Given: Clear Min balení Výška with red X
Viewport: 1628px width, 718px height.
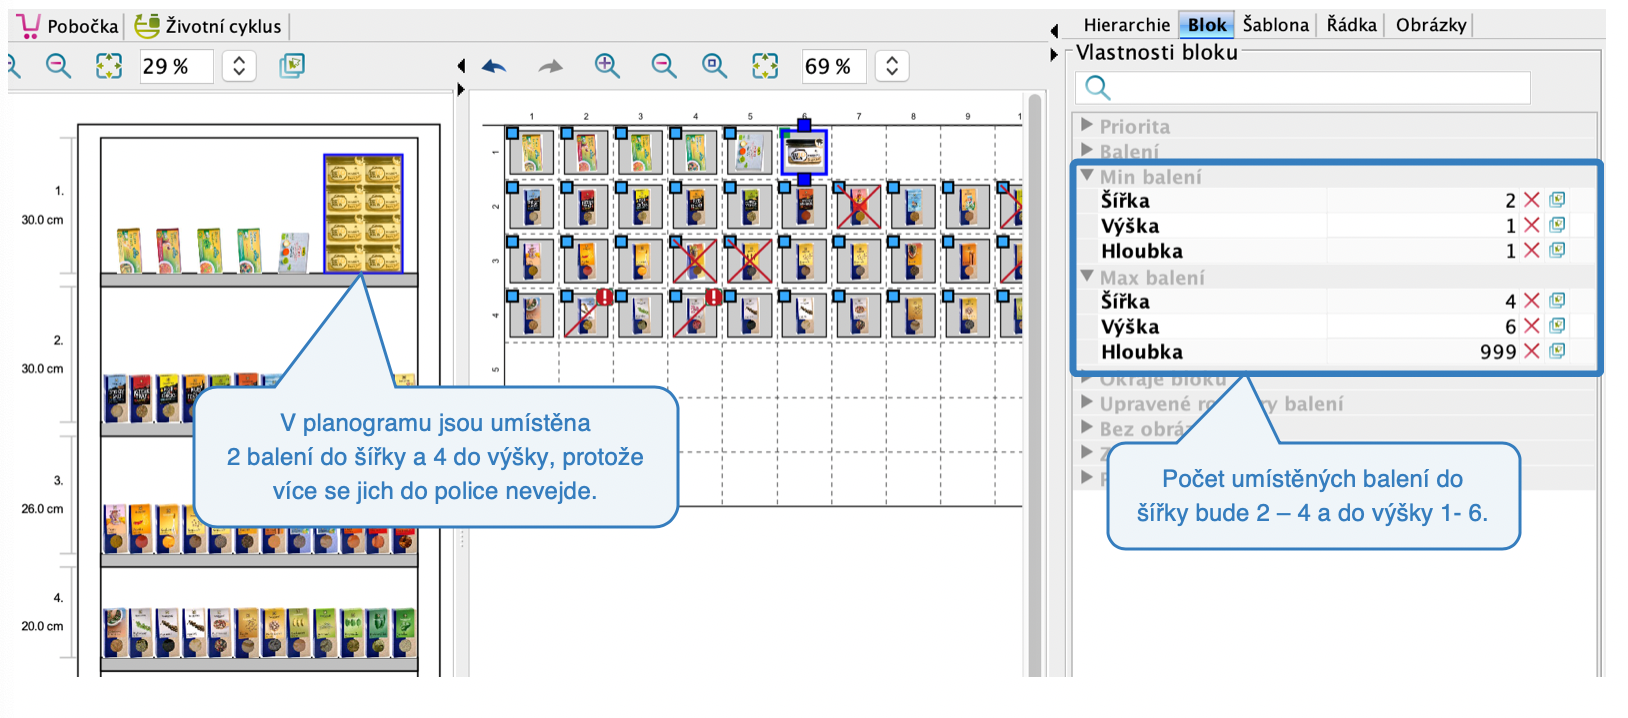Looking at the screenshot, I should (x=1532, y=225).
